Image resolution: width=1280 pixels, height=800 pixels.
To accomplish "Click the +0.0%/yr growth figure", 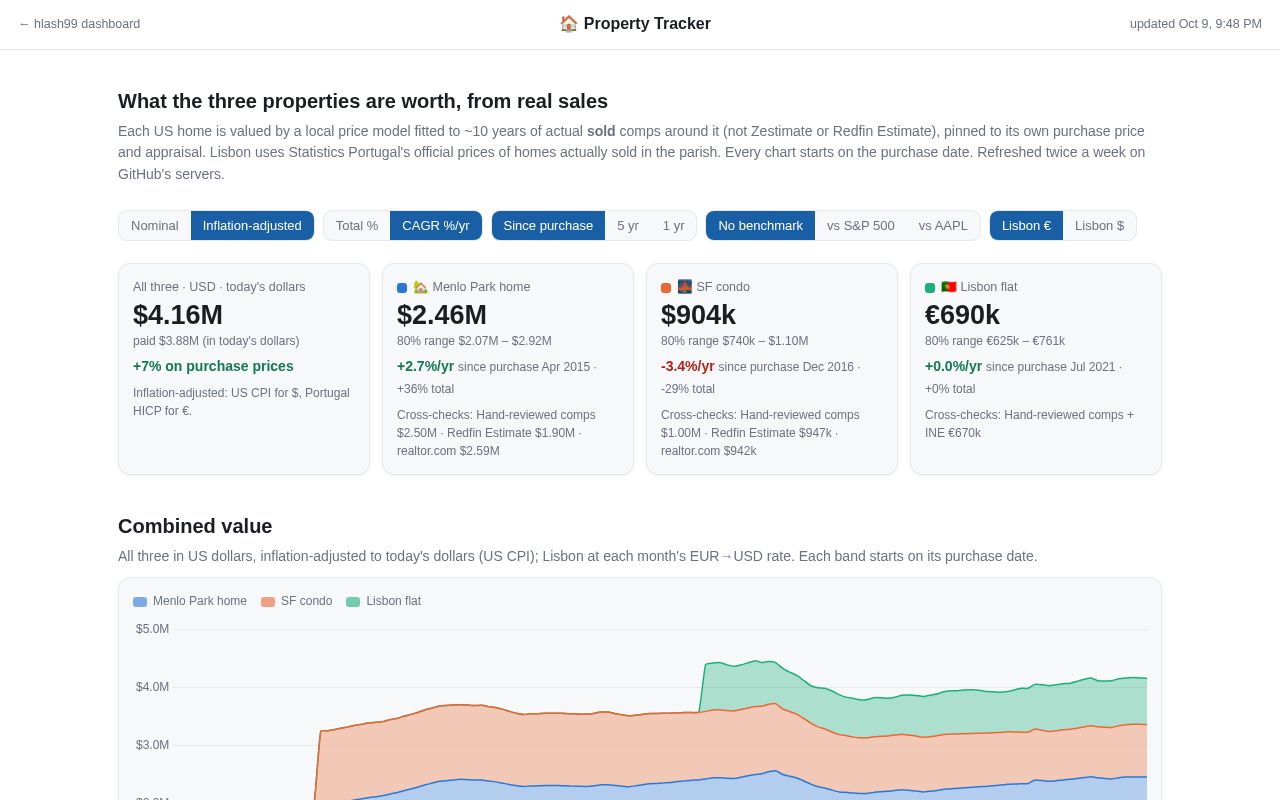I will 953,366.
